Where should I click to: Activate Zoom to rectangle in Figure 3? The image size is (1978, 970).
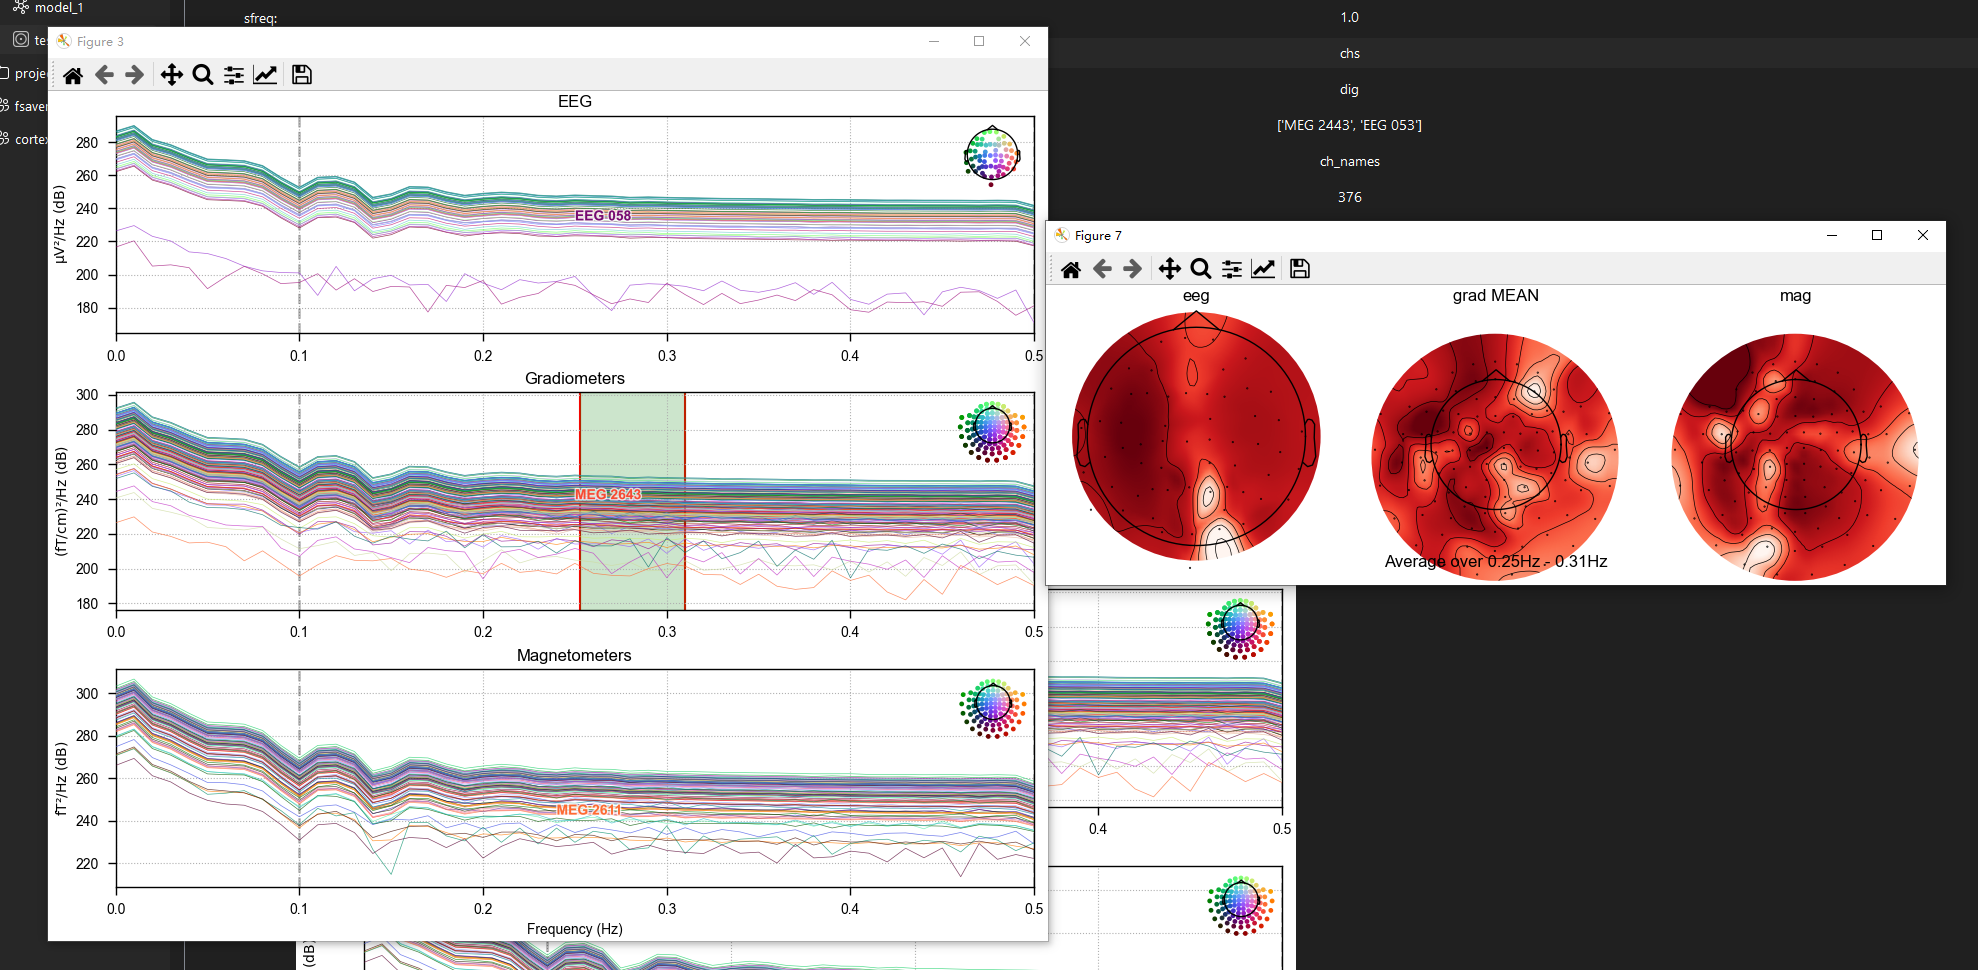[x=203, y=75]
